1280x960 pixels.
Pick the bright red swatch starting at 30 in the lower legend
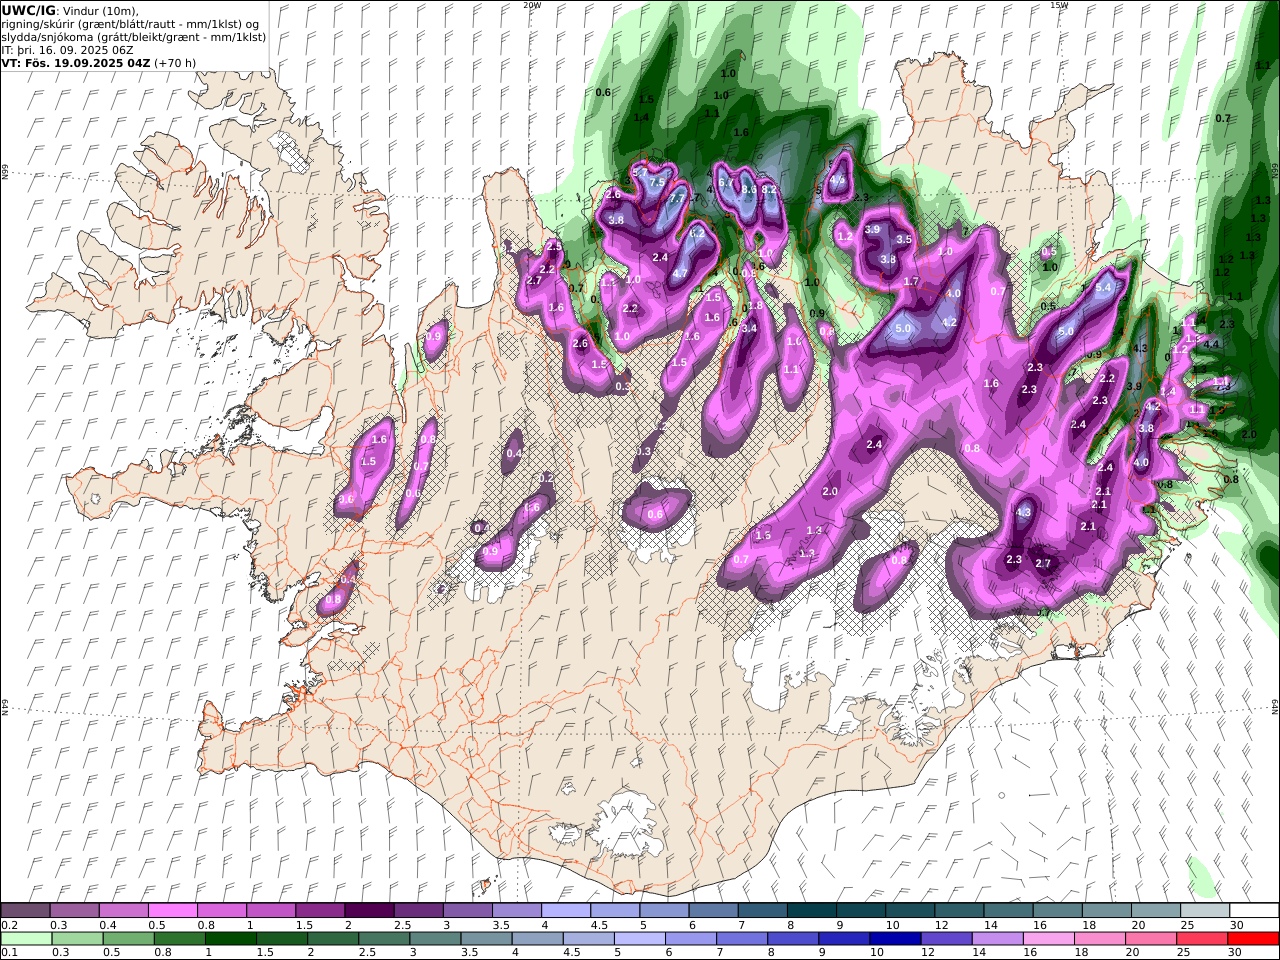click(1253, 938)
